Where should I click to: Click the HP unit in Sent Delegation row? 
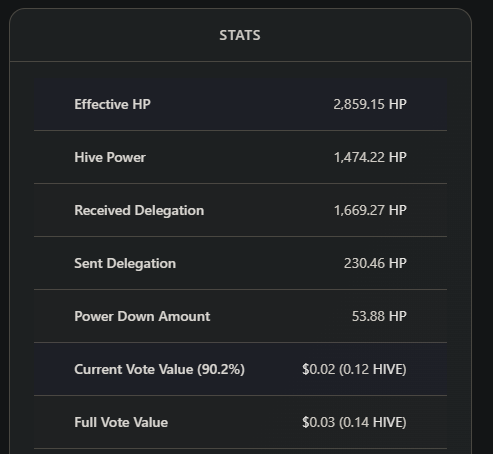(398, 263)
